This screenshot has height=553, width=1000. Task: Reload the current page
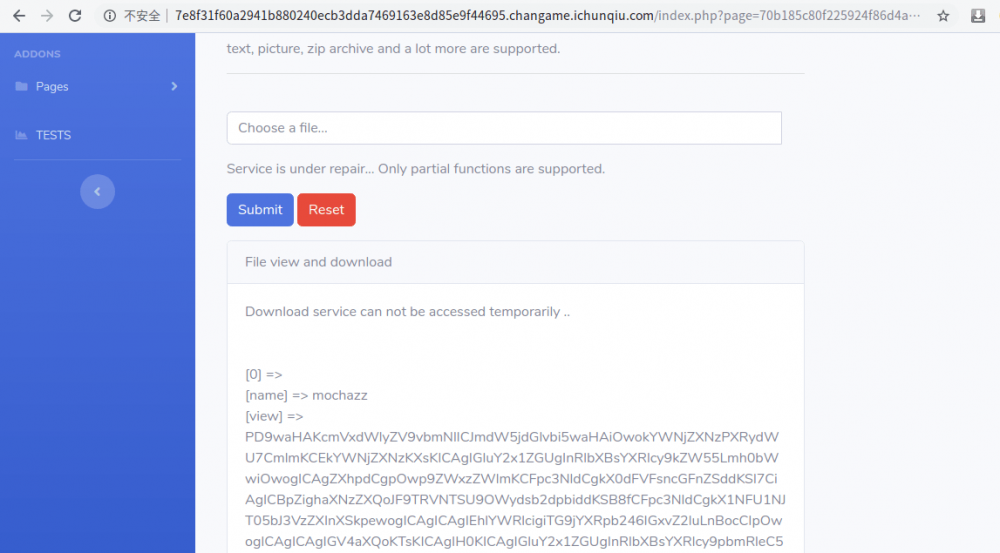pos(75,16)
